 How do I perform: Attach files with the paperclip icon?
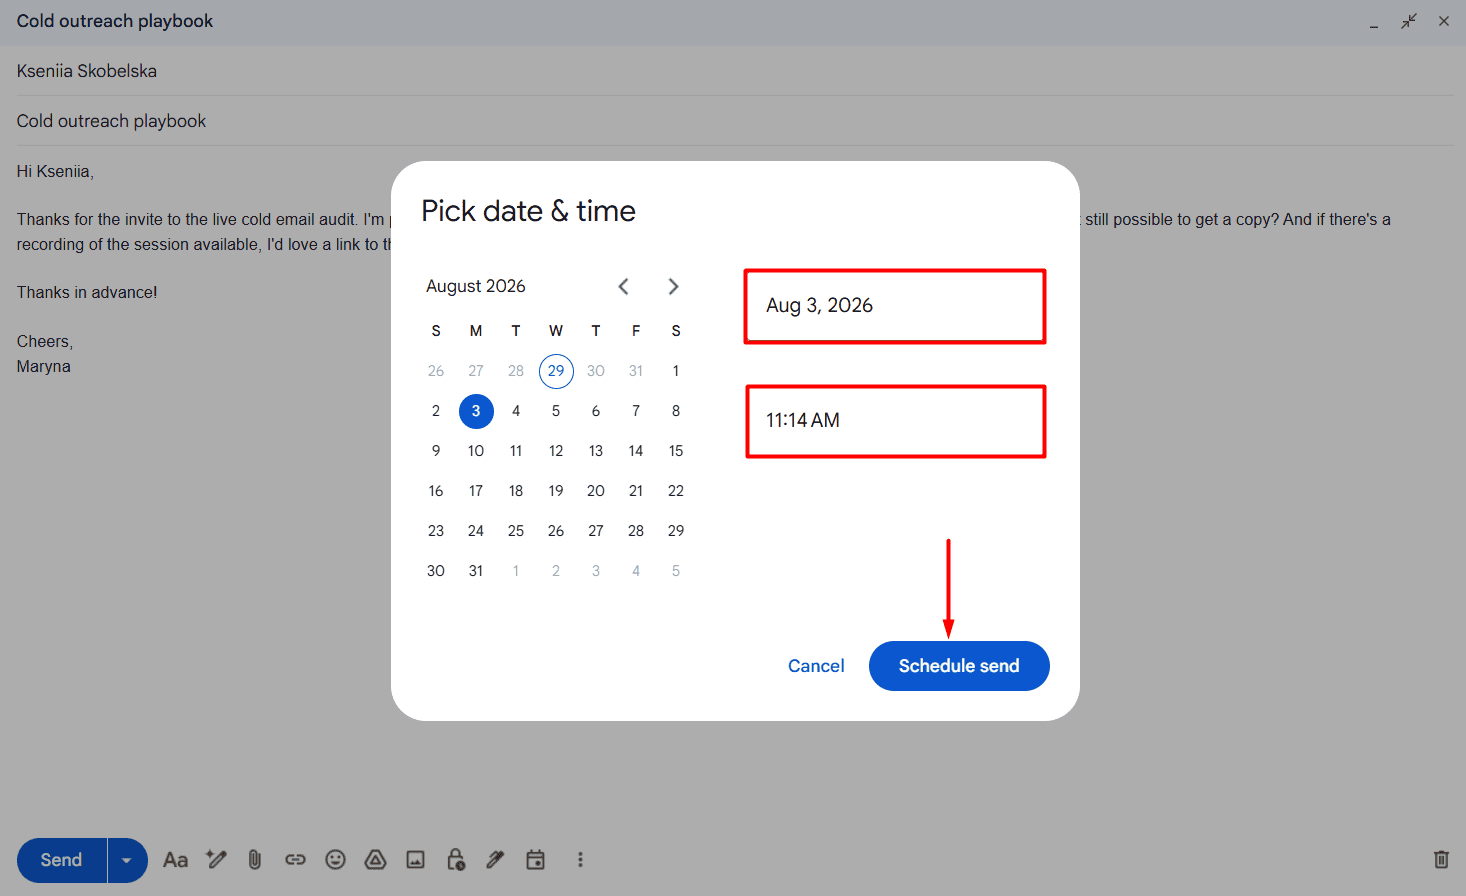pos(255,860)
